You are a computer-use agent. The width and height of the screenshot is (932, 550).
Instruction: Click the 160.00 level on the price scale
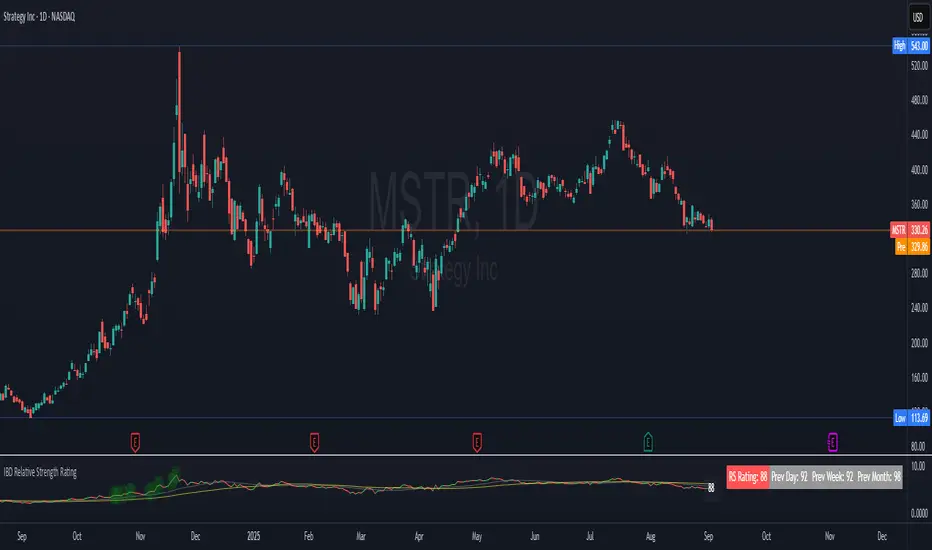coord(919,378)
